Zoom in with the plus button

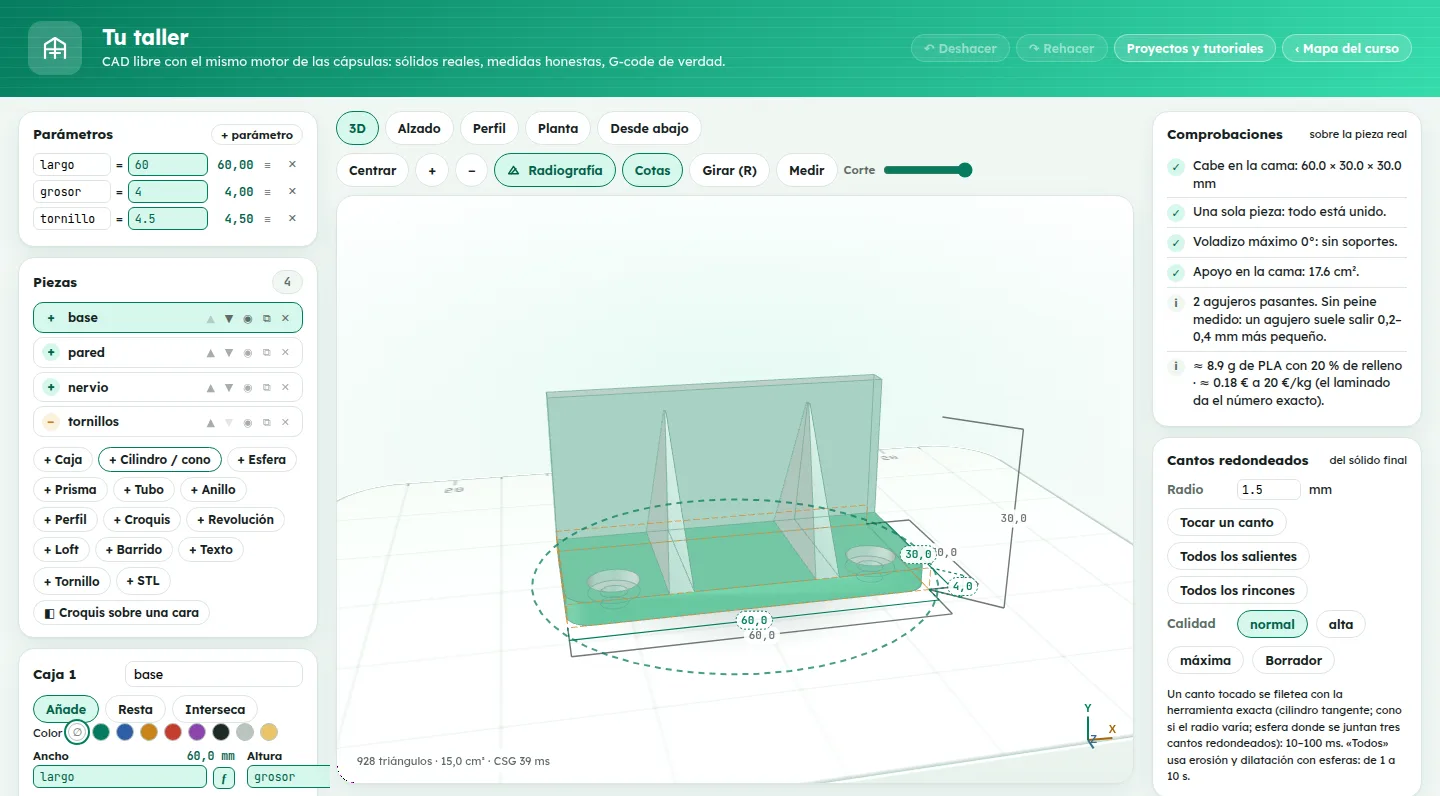(432, 170)
